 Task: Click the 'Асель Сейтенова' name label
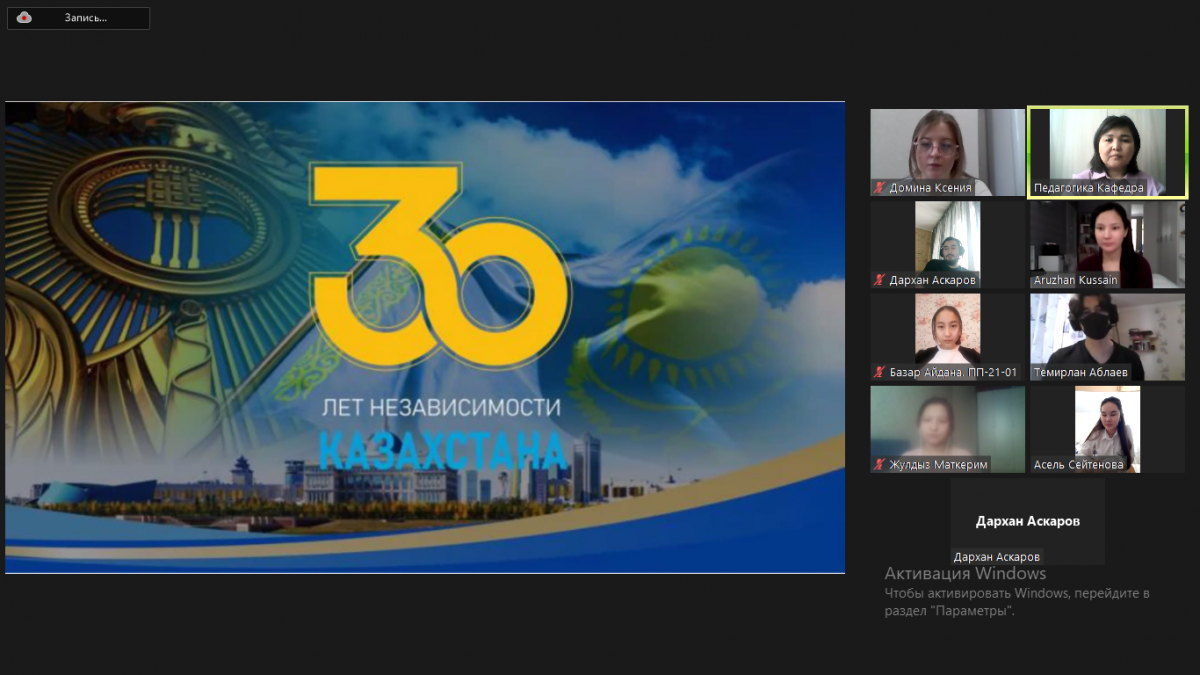pos(1079,464)
